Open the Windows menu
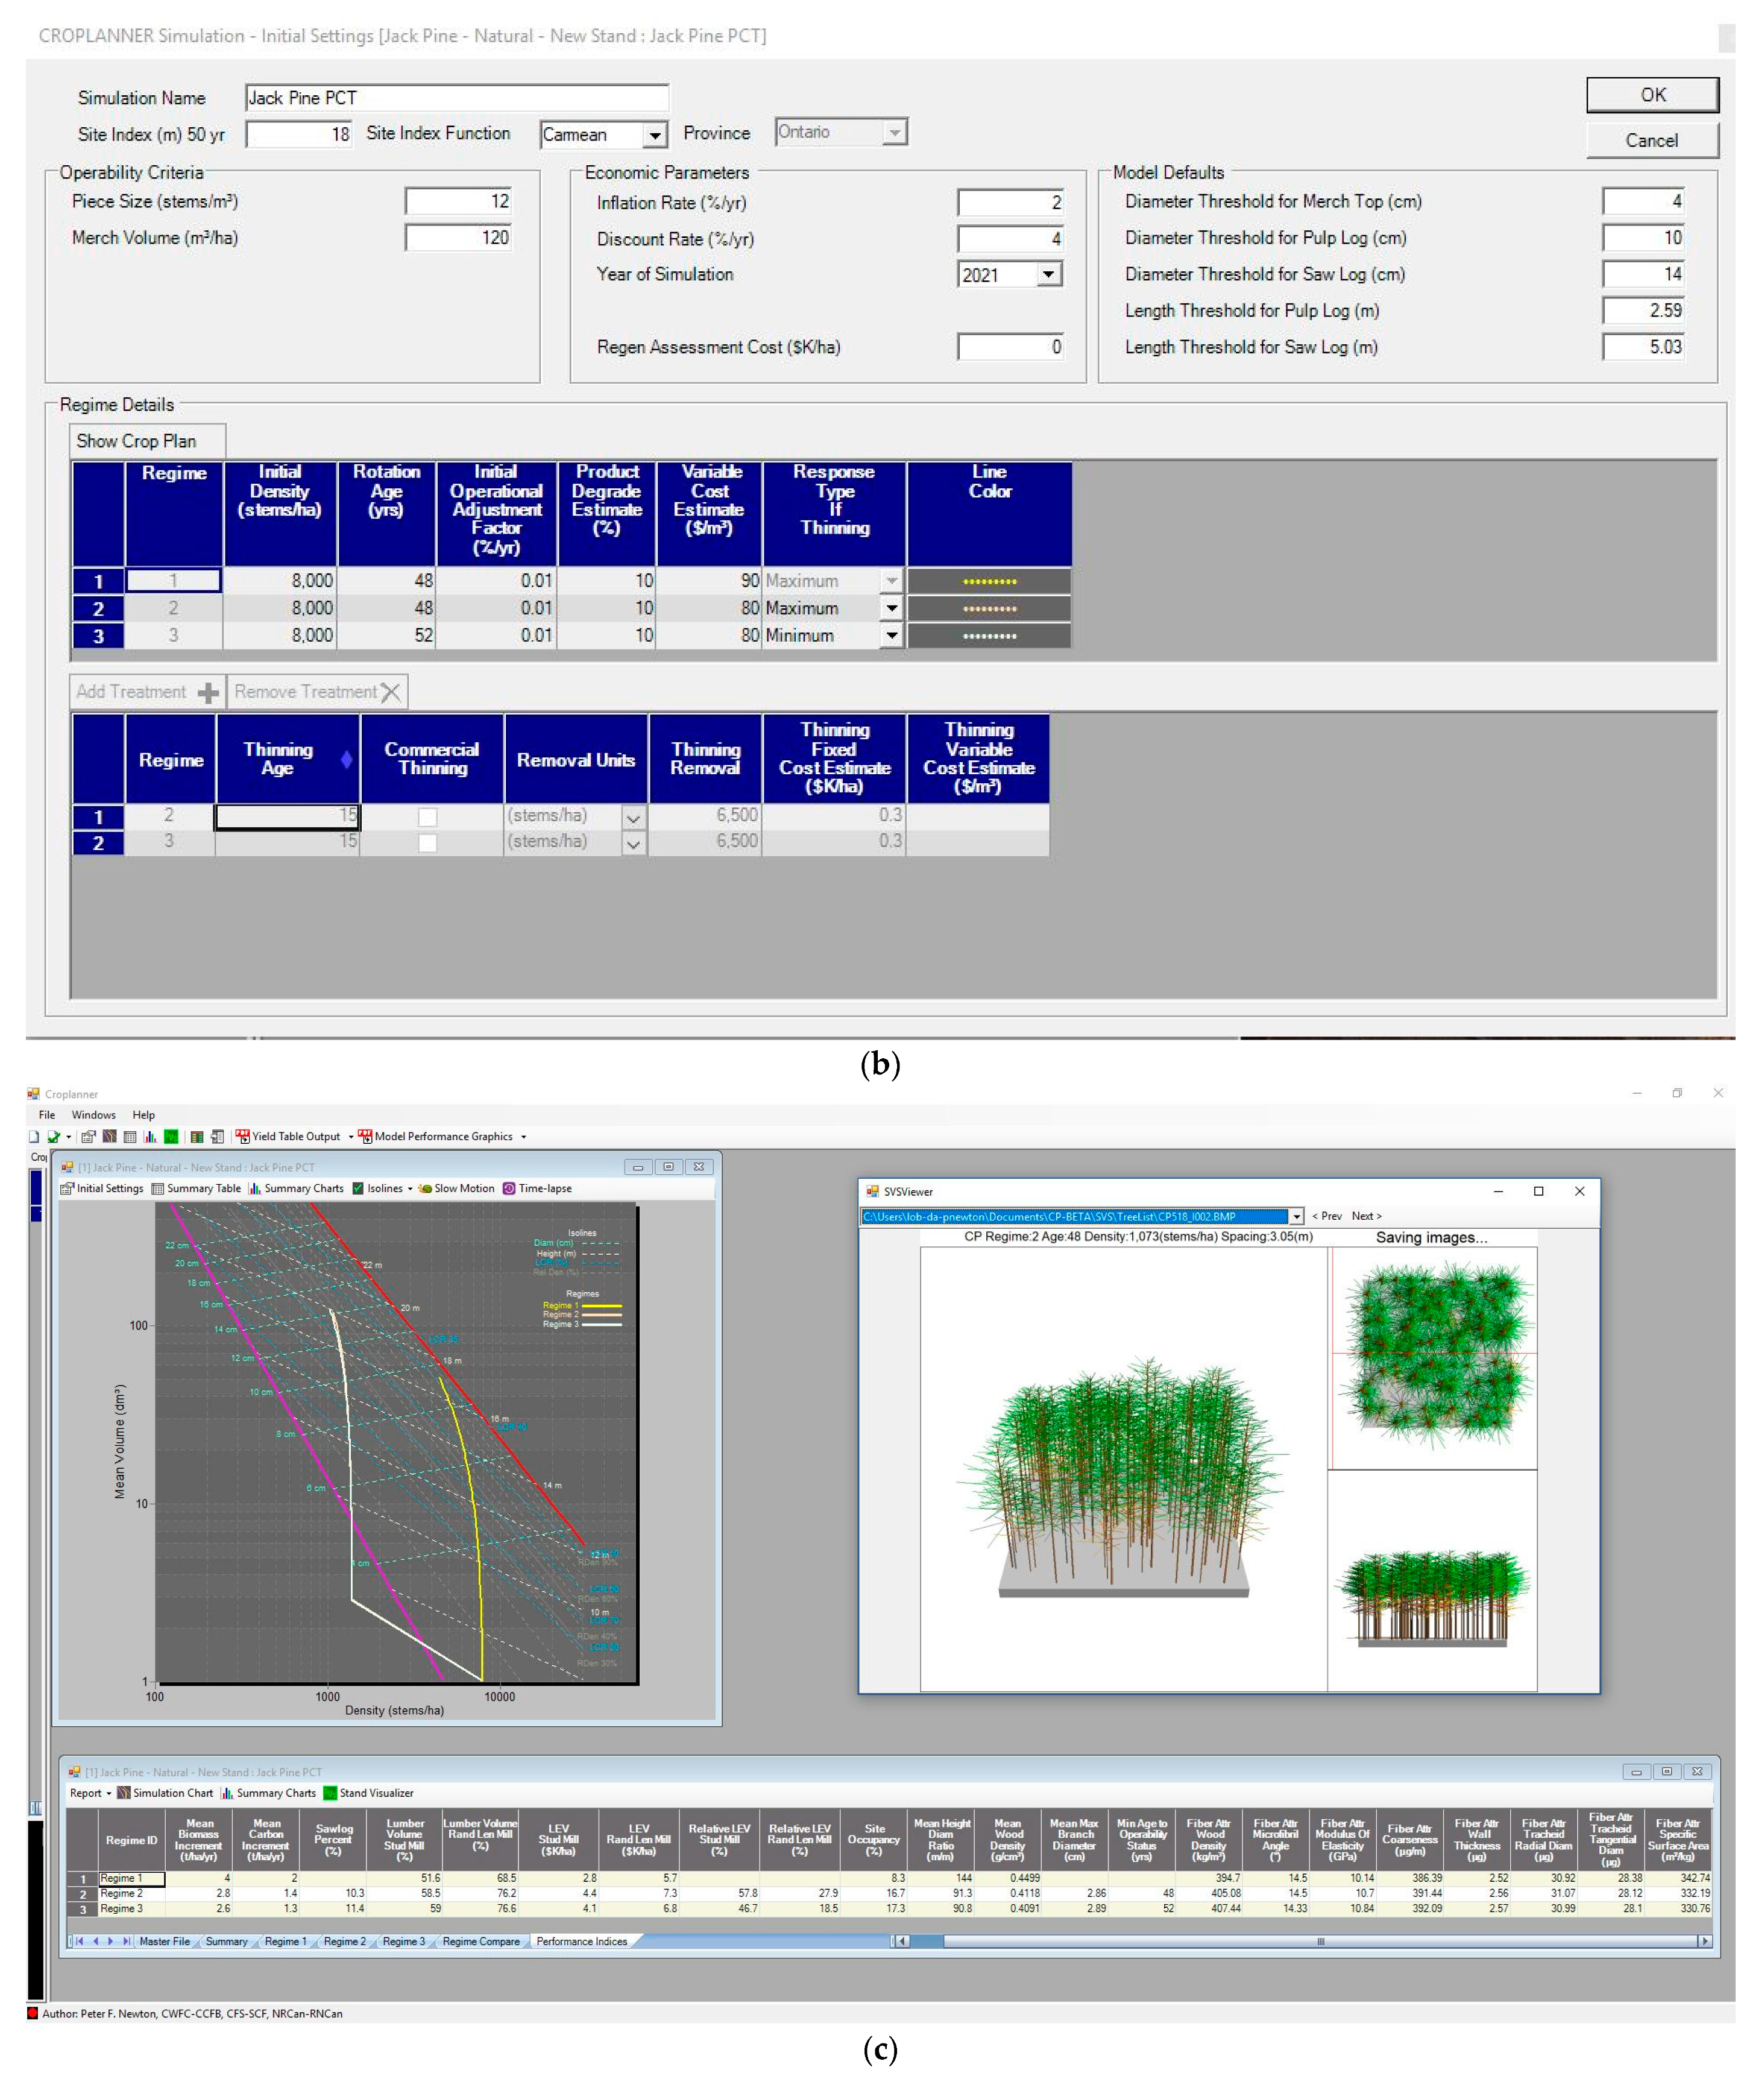The image size is (1764, 2076). 93,1114
